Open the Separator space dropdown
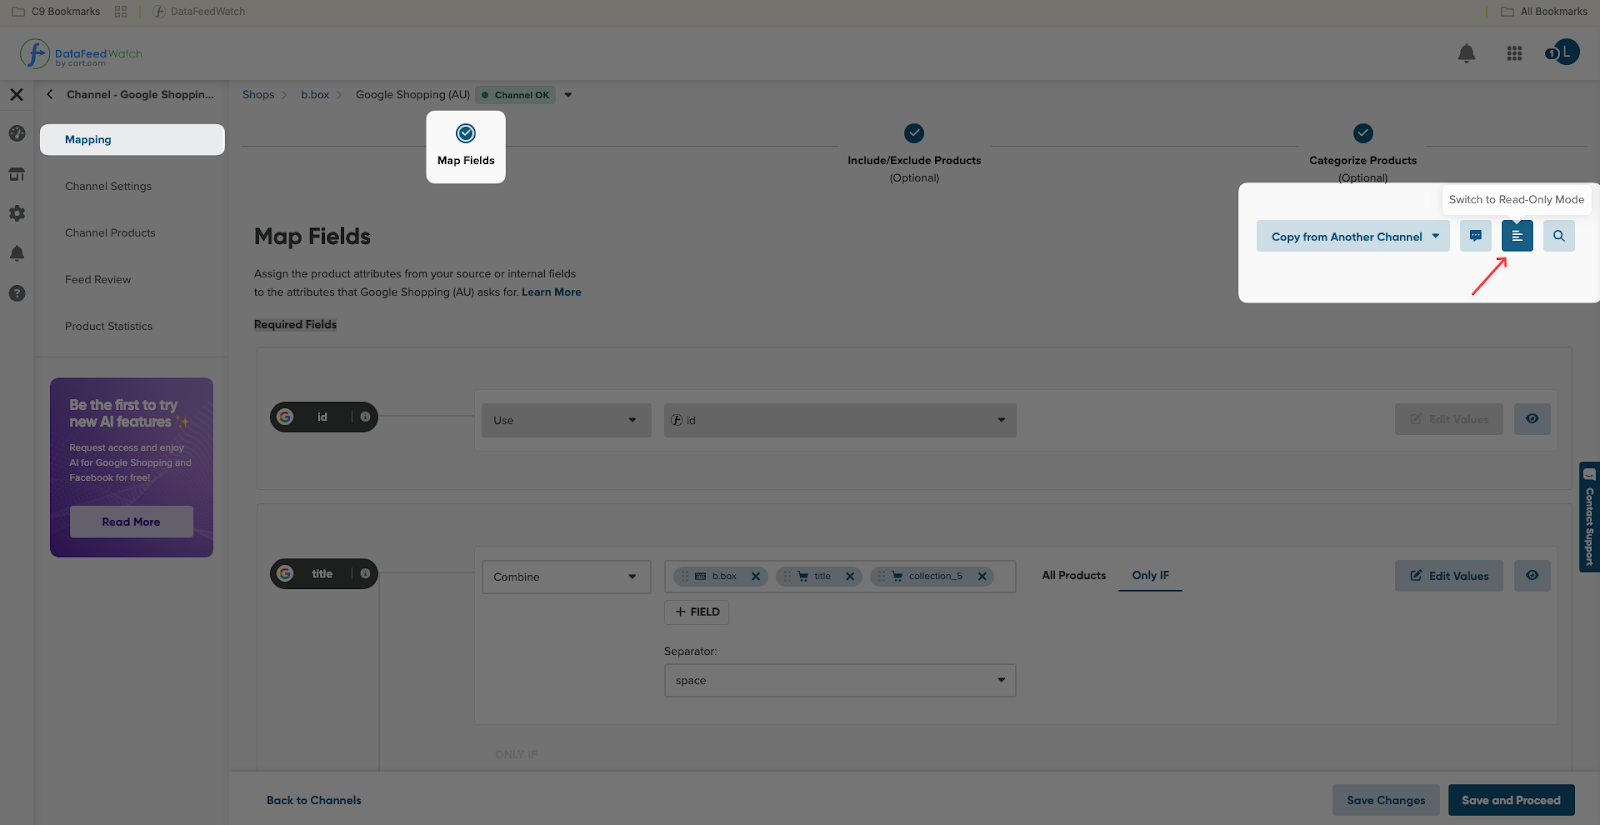1600x825 pixels. pyautogui.click(x=839, y=681)
